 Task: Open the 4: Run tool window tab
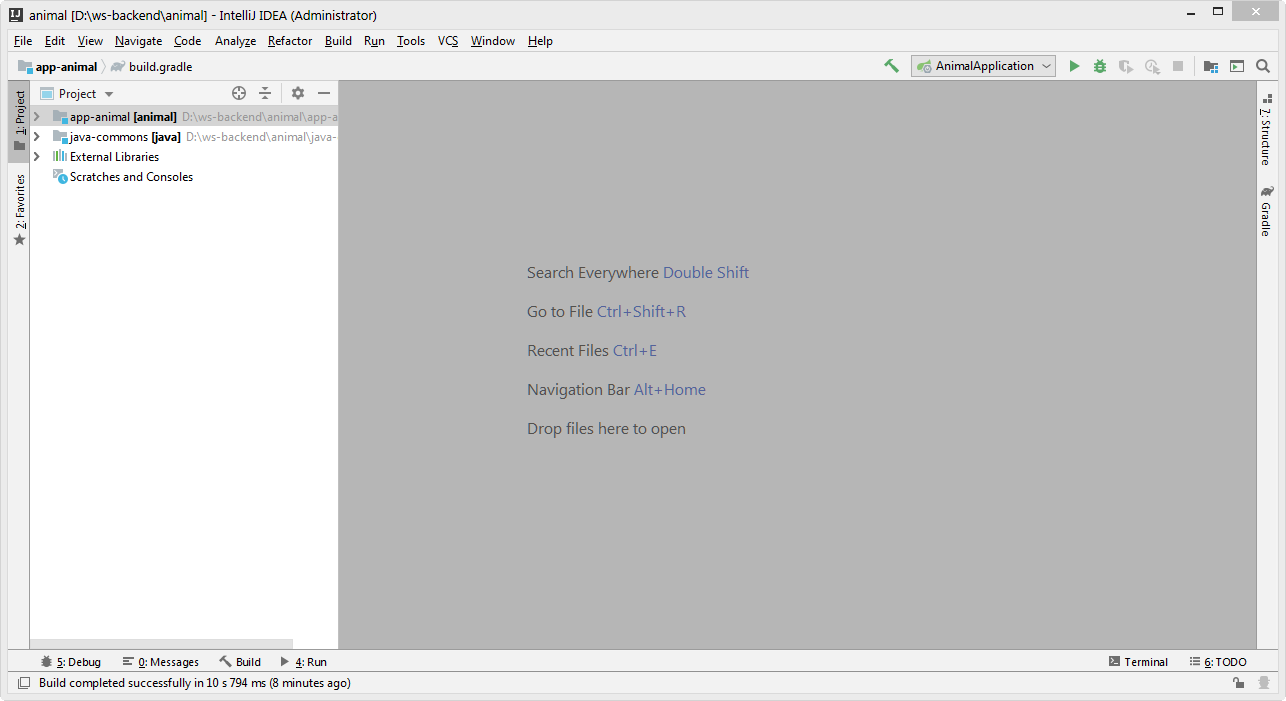click(x=303, y=662)
